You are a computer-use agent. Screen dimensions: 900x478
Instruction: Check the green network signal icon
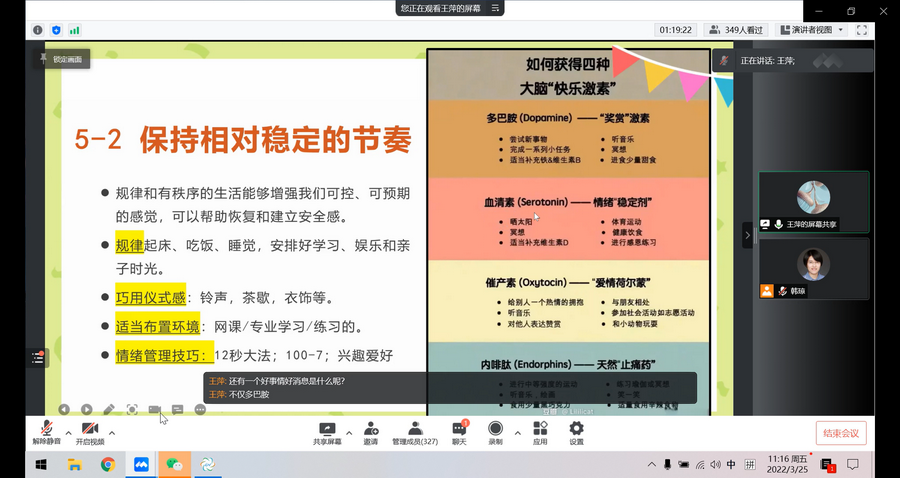(x=74, y=30)
